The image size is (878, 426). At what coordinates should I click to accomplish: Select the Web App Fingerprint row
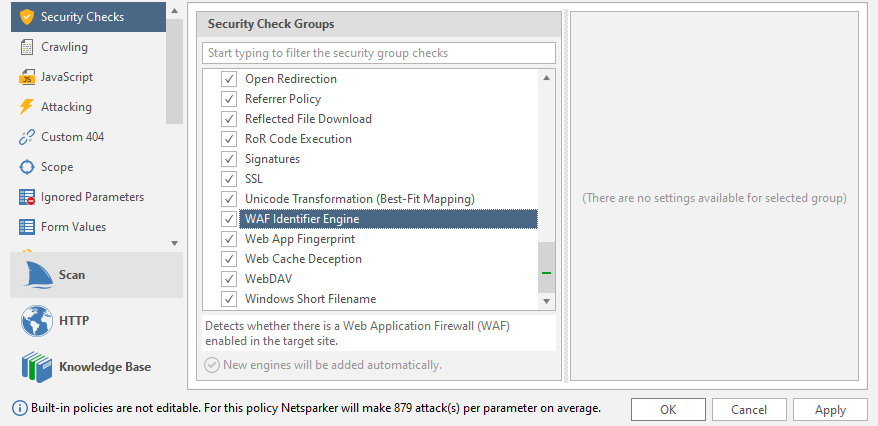pos(389,239)
